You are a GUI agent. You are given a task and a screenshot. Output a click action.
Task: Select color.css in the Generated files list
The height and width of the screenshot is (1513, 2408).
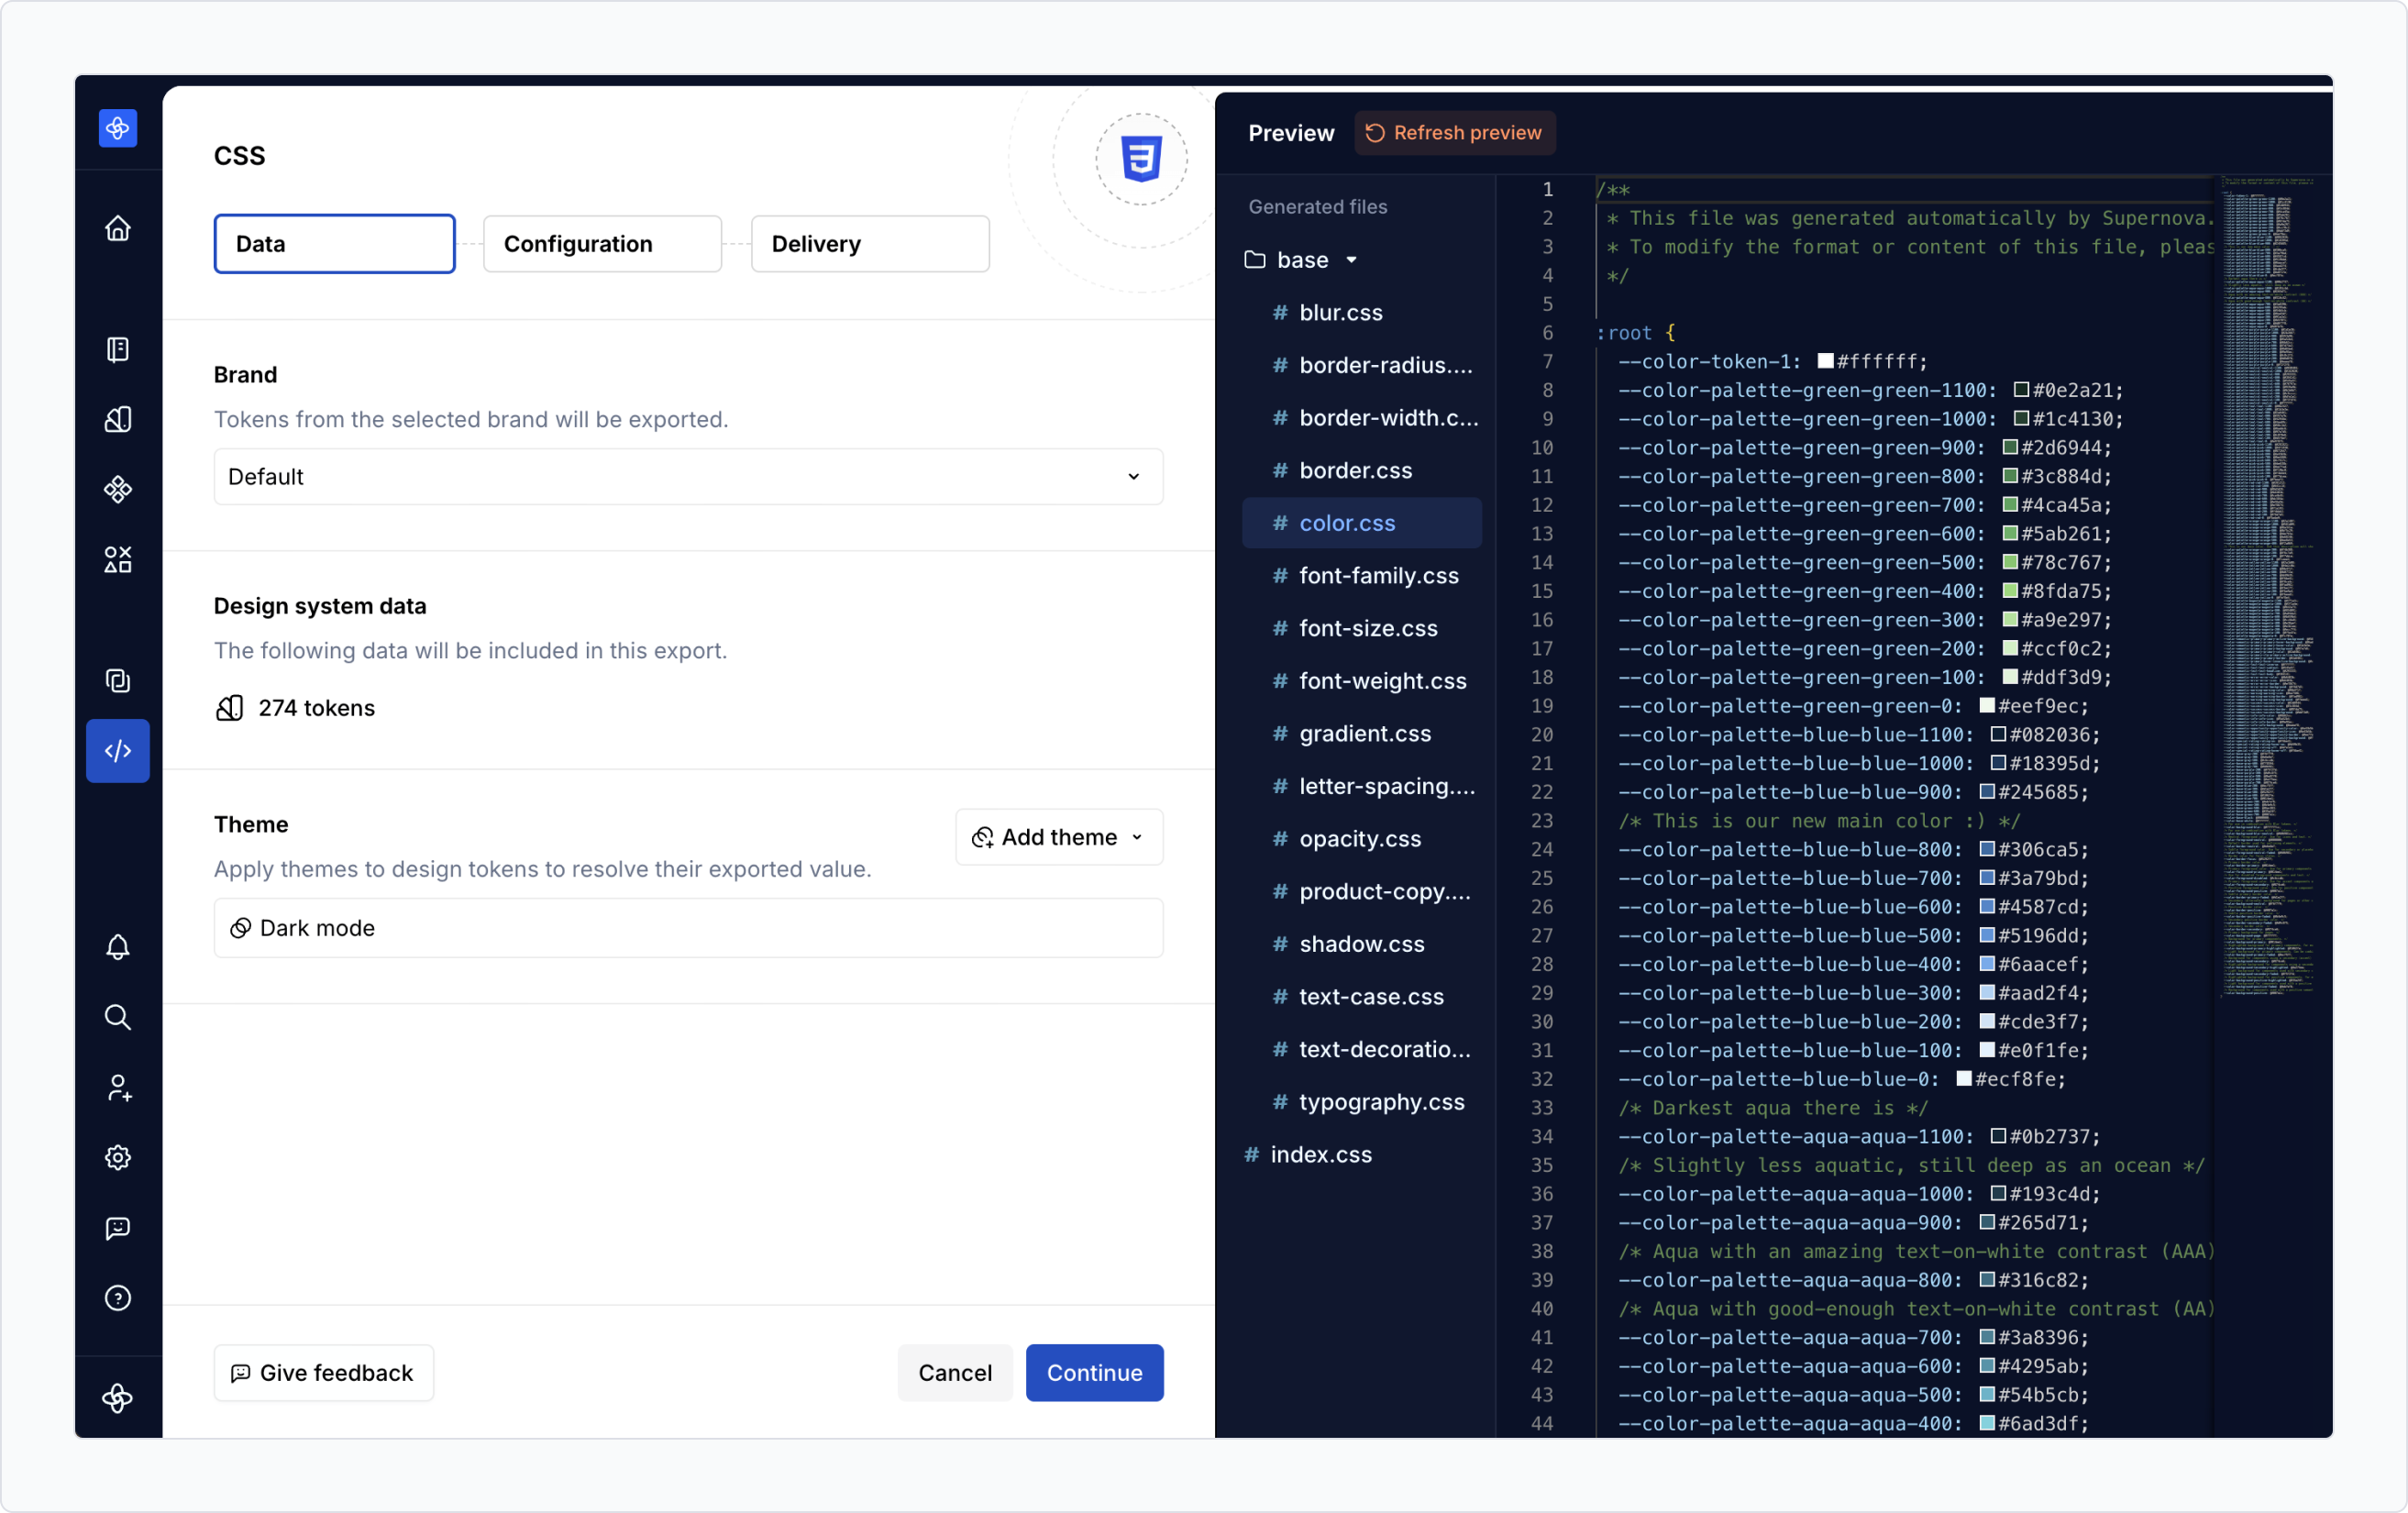coord(1347,523)
